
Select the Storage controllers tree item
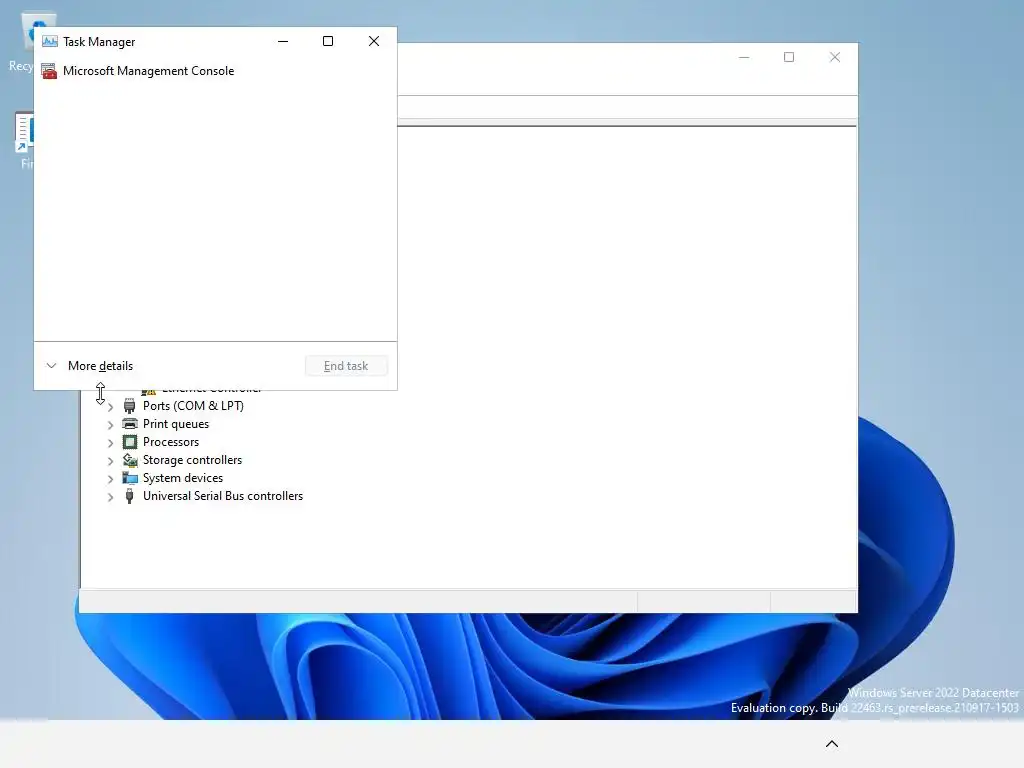click(192, 460)
